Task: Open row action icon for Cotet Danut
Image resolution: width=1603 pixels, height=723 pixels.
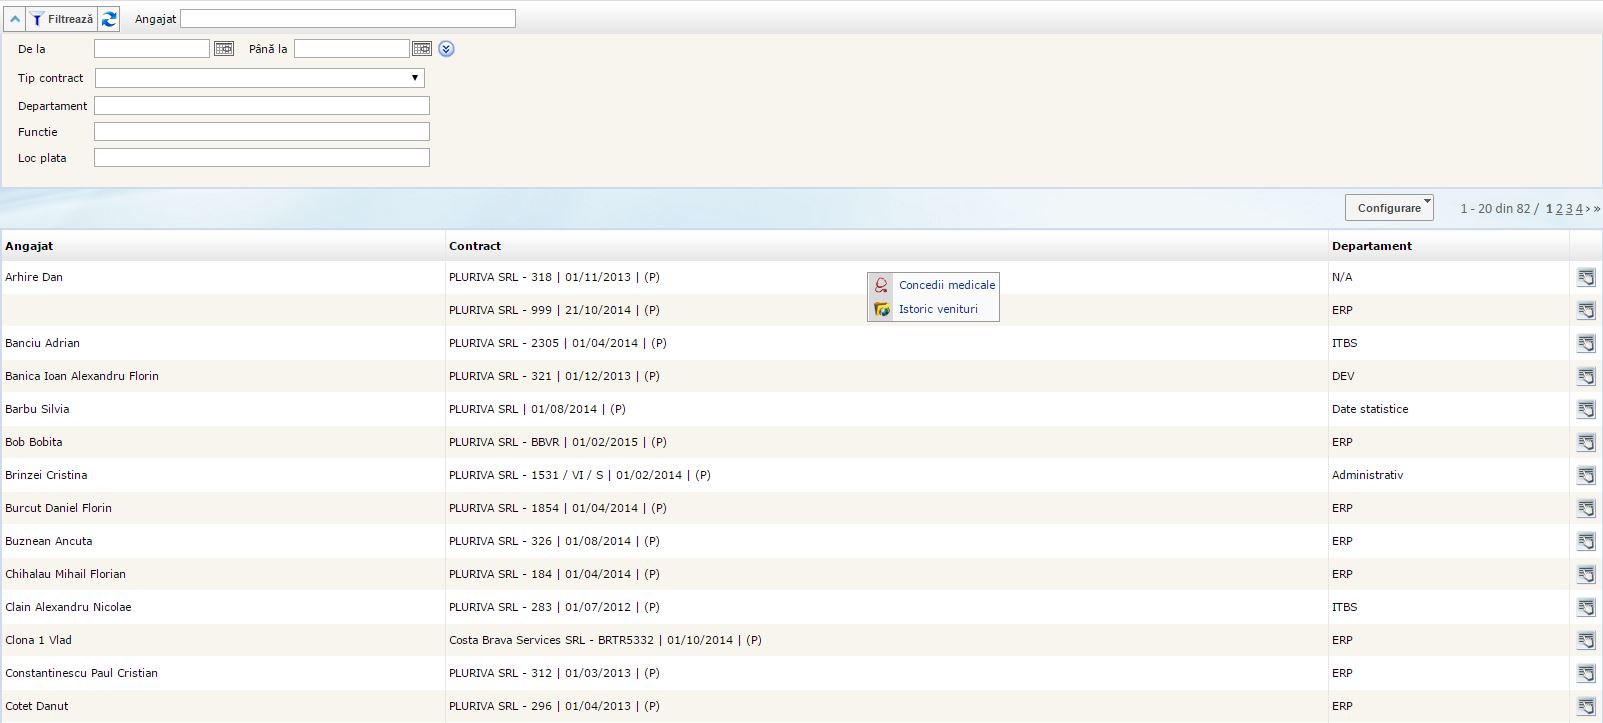Action: [1586, 706]
